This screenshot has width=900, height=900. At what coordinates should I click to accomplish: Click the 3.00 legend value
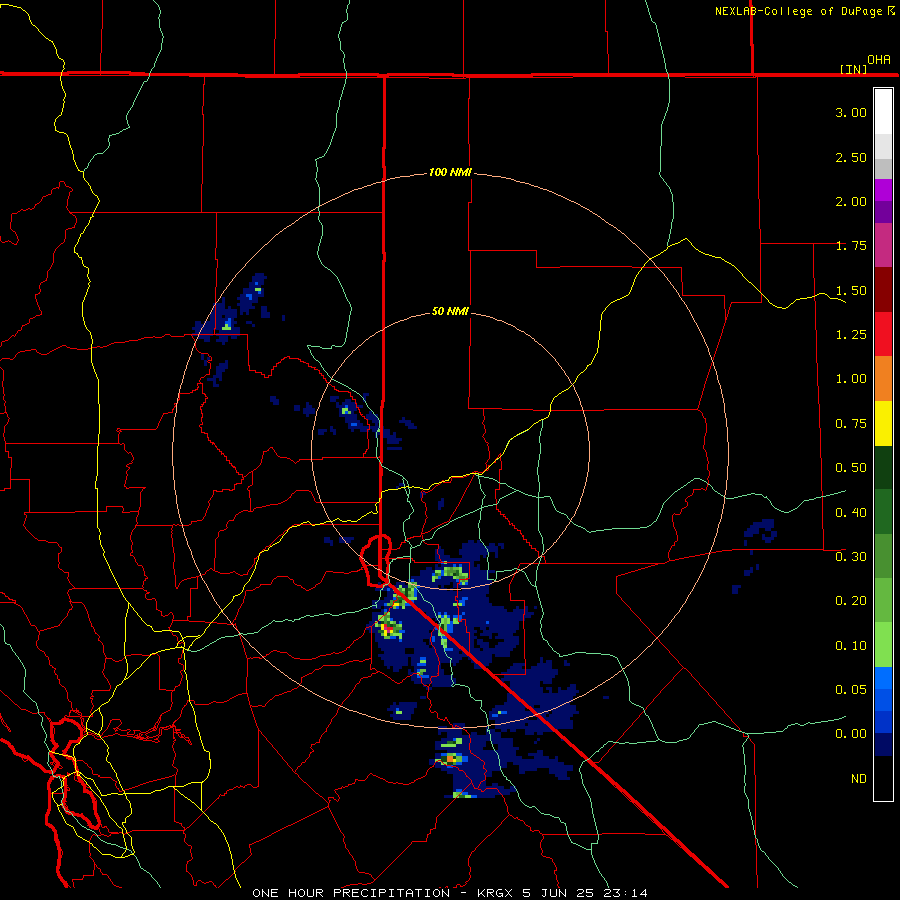(x=851, y=112)
